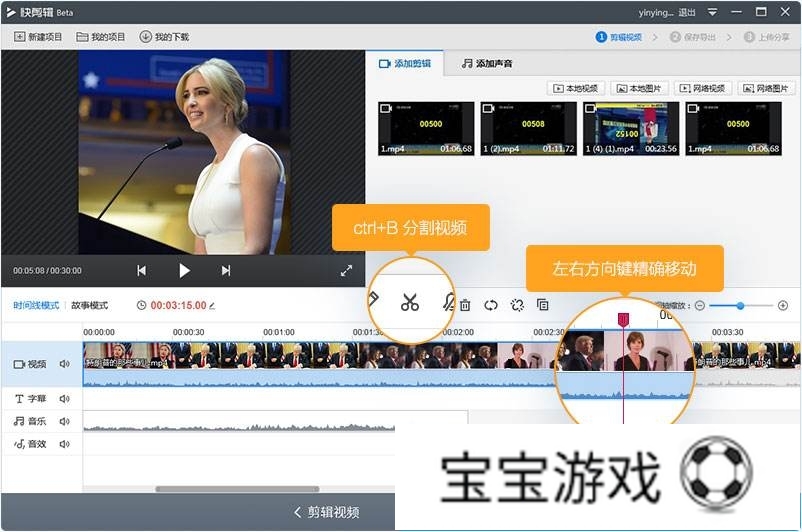Image resolution: width=802 pixels, height=532 pixels.
Task: Click the 网络视频 online video button
Action: pyautogui.click(x=703, y=88)
